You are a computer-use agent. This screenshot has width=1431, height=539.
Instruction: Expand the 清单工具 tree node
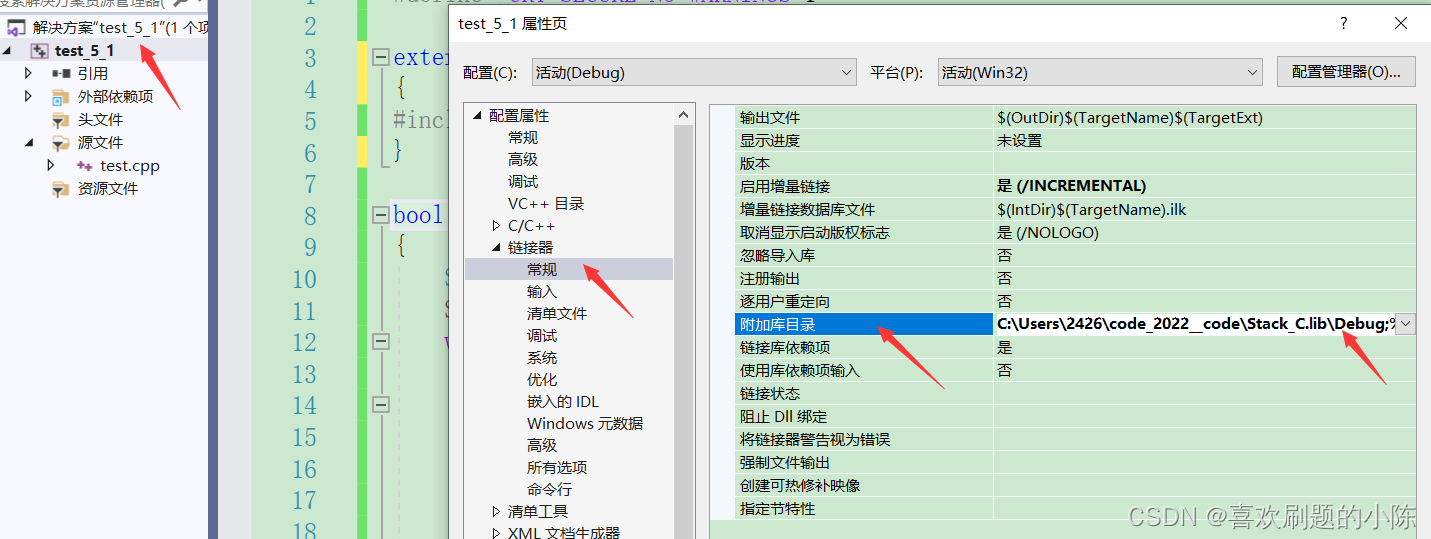[x=496, y=512]
